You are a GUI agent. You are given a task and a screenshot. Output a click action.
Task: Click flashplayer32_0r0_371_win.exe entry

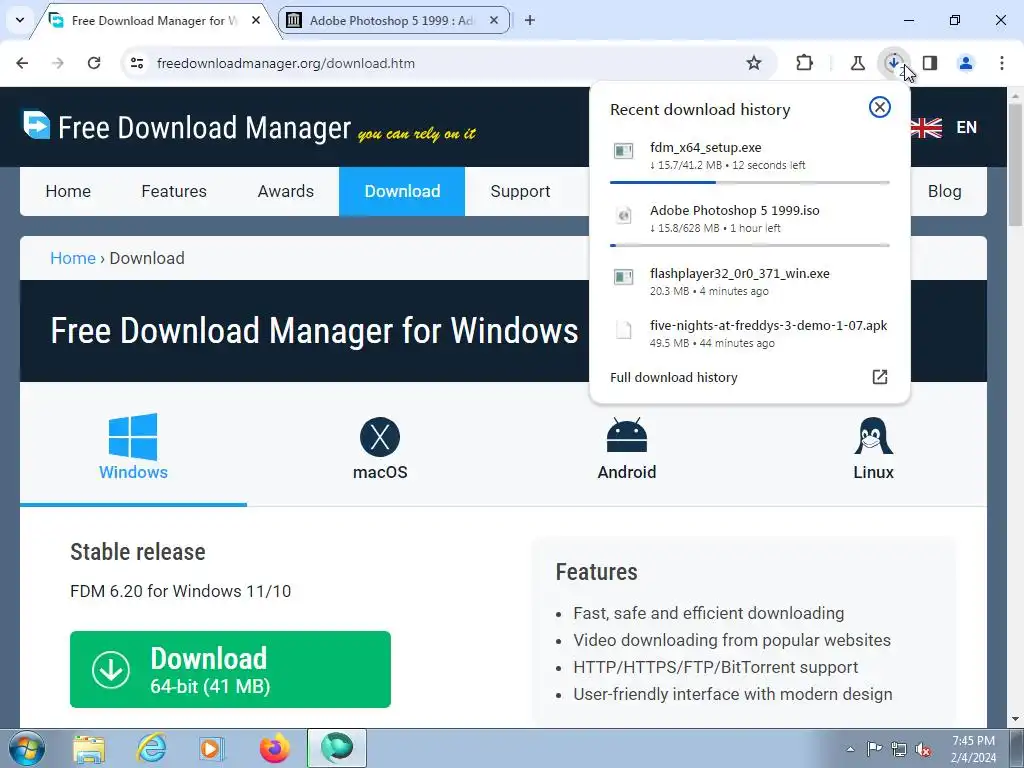click(x=749, y=281)
